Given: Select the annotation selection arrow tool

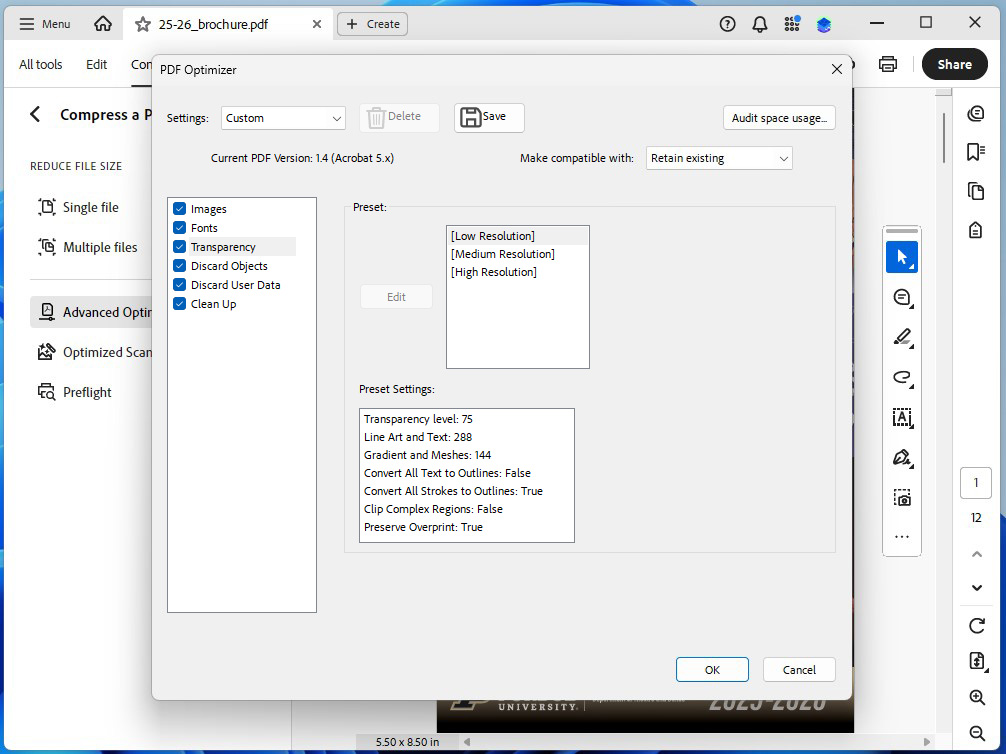Looking at the screenshot, I should (x=902, y=257).
